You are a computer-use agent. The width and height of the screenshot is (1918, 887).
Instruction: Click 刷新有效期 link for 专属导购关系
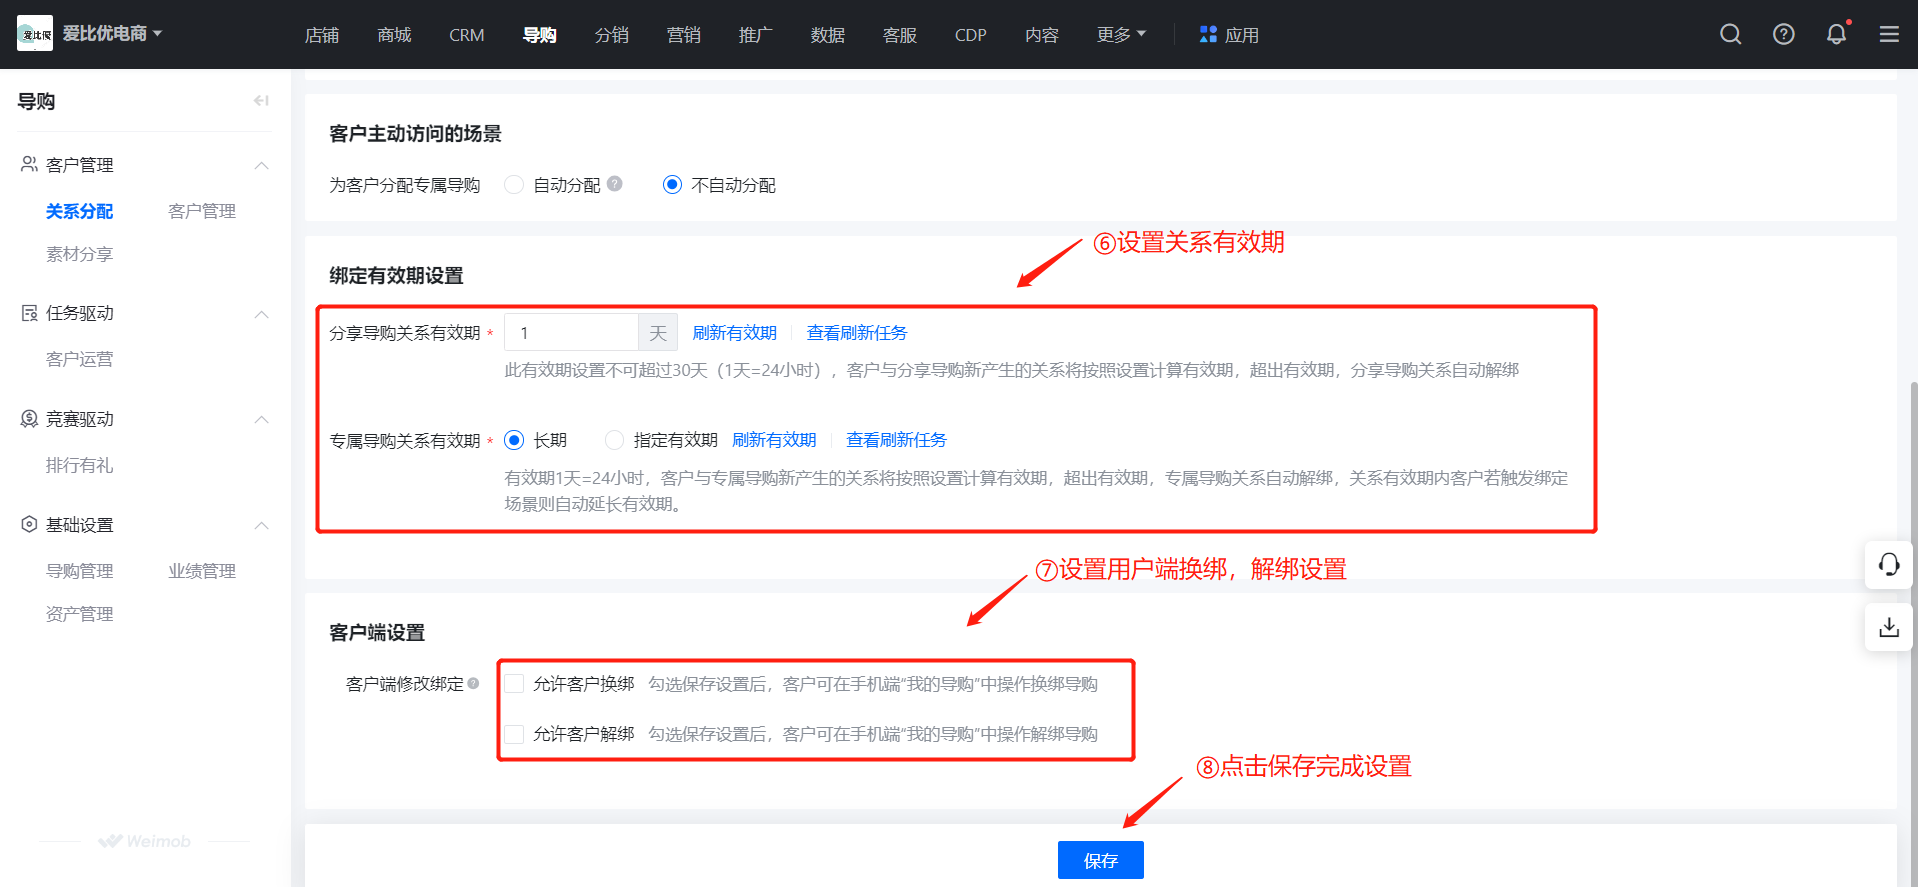pos(774,440)
